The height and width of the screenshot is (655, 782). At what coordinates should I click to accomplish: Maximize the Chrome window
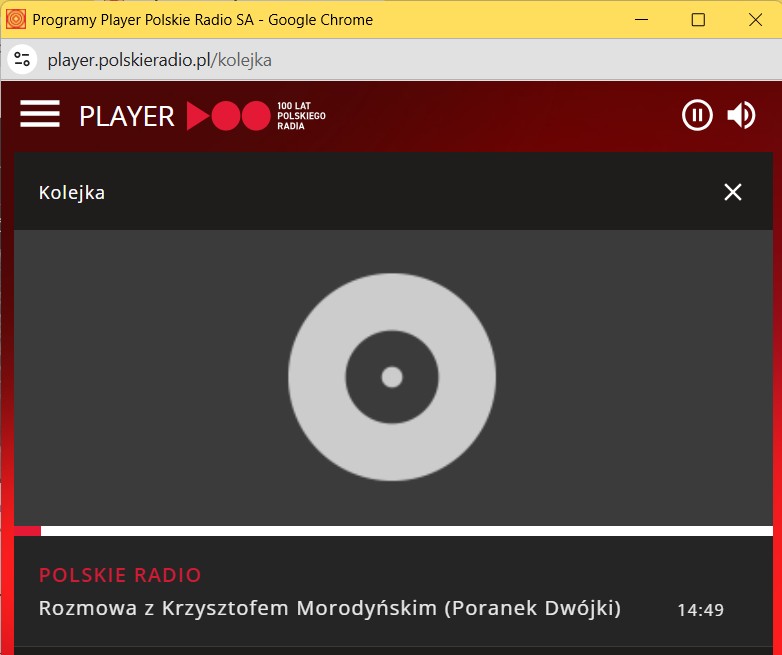pyautogui.click(x=698, y=19)
